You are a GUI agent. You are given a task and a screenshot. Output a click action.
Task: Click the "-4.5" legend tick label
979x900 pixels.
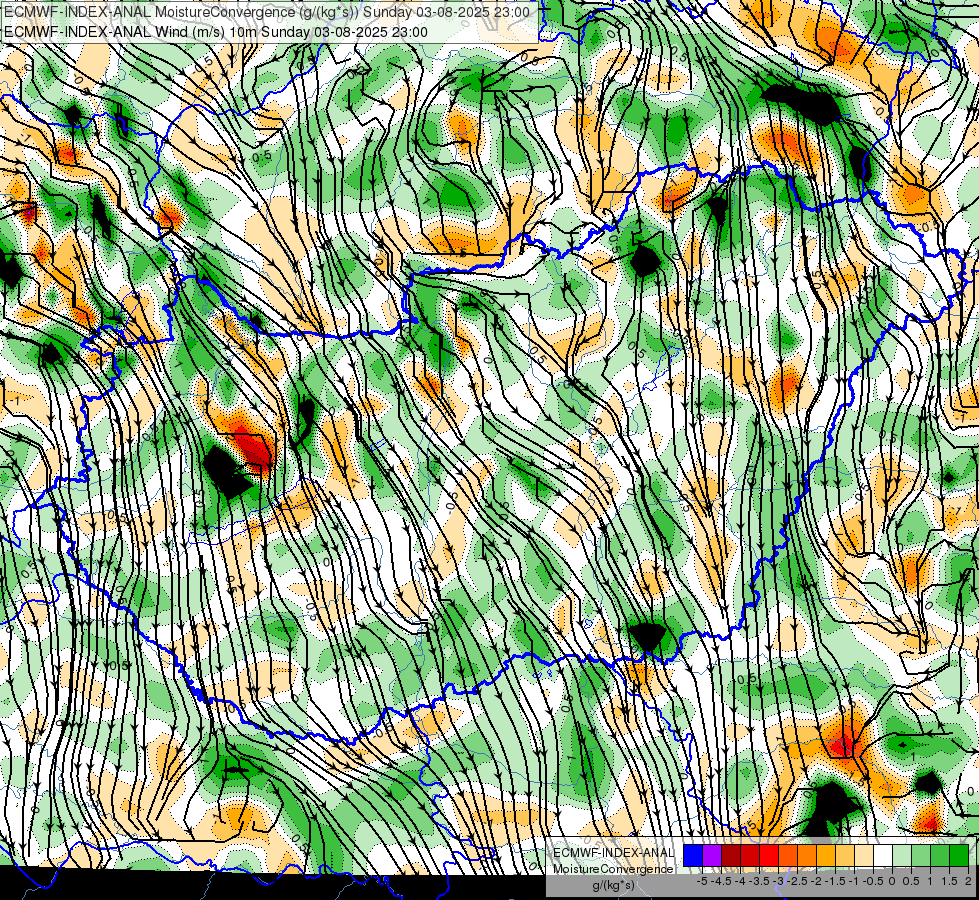pos(721,881)
